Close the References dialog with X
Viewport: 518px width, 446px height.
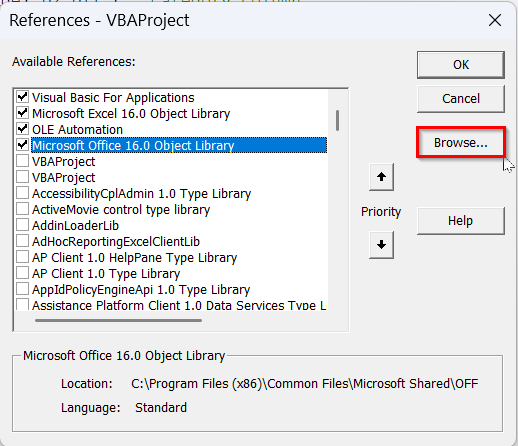[495, 20]
